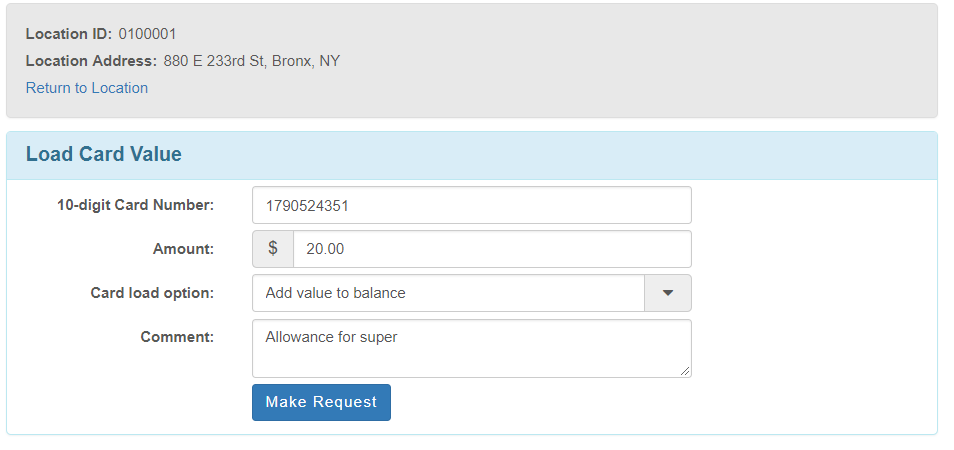Click the 'Amount:' field label
Screen dimensions: 954x450
(183, 249)
